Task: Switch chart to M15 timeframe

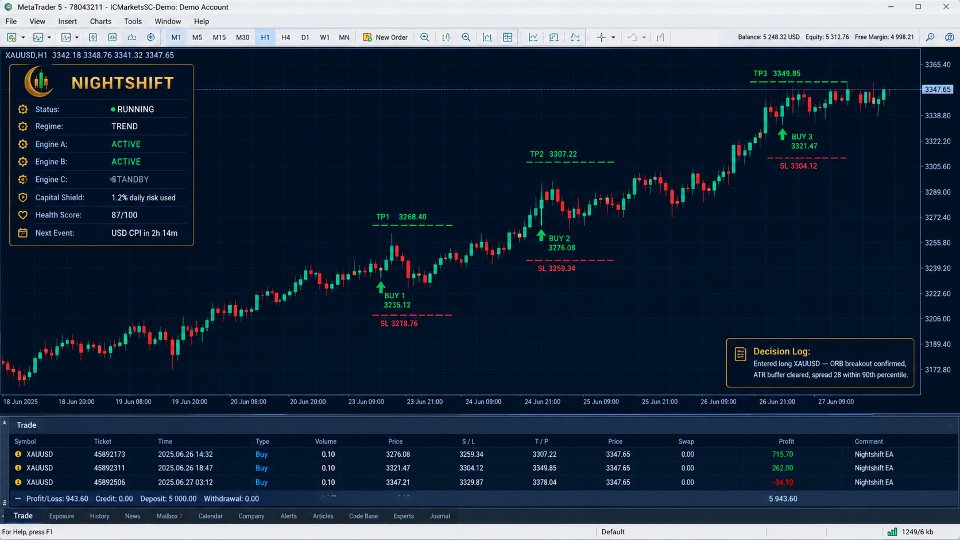Action: coord(219,37)
